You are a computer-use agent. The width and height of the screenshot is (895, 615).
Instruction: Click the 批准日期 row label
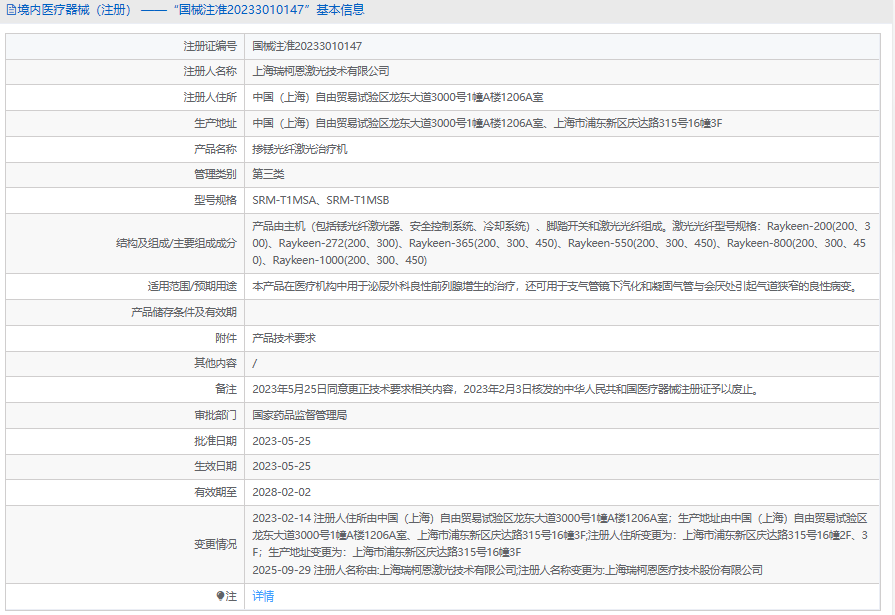pos(215,441)
